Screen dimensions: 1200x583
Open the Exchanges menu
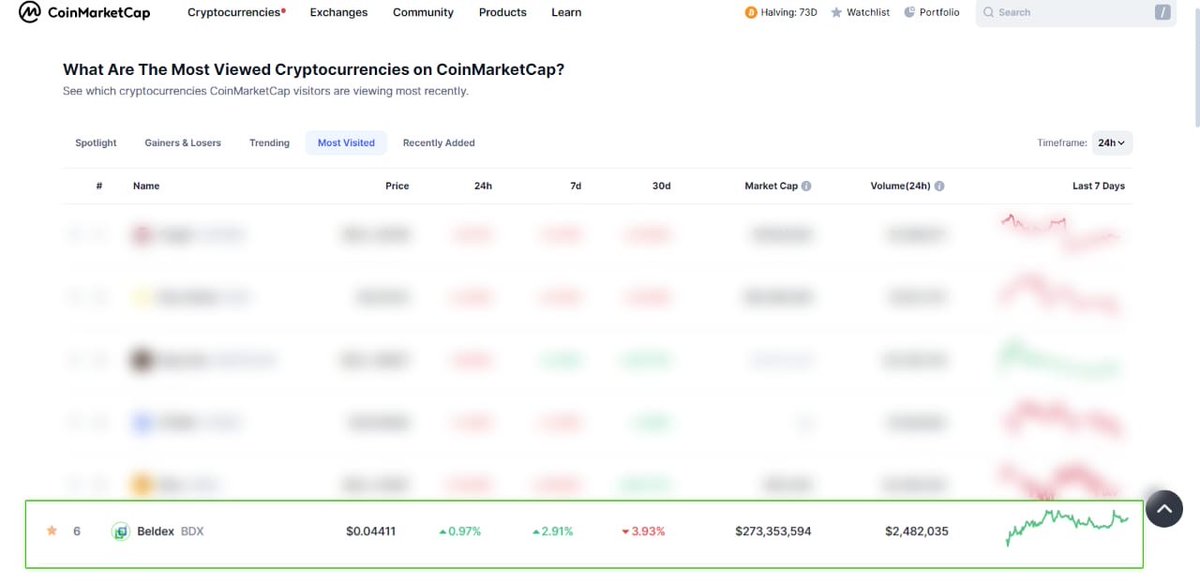(339, 13)
